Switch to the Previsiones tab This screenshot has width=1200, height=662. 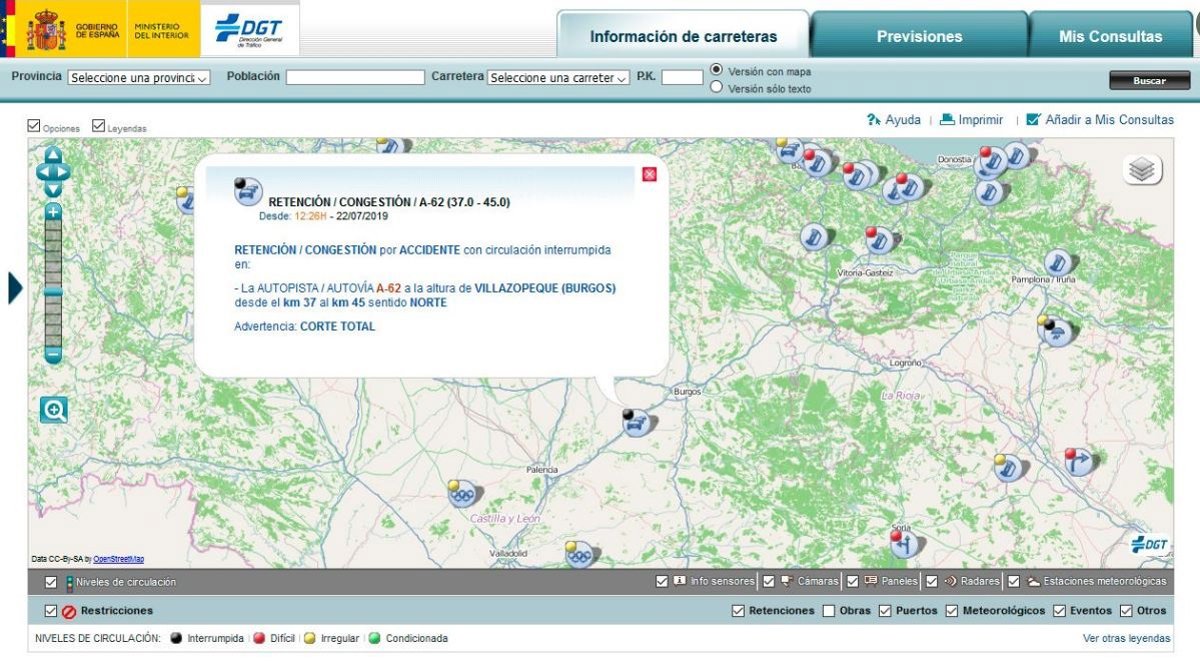pos(919,37)
